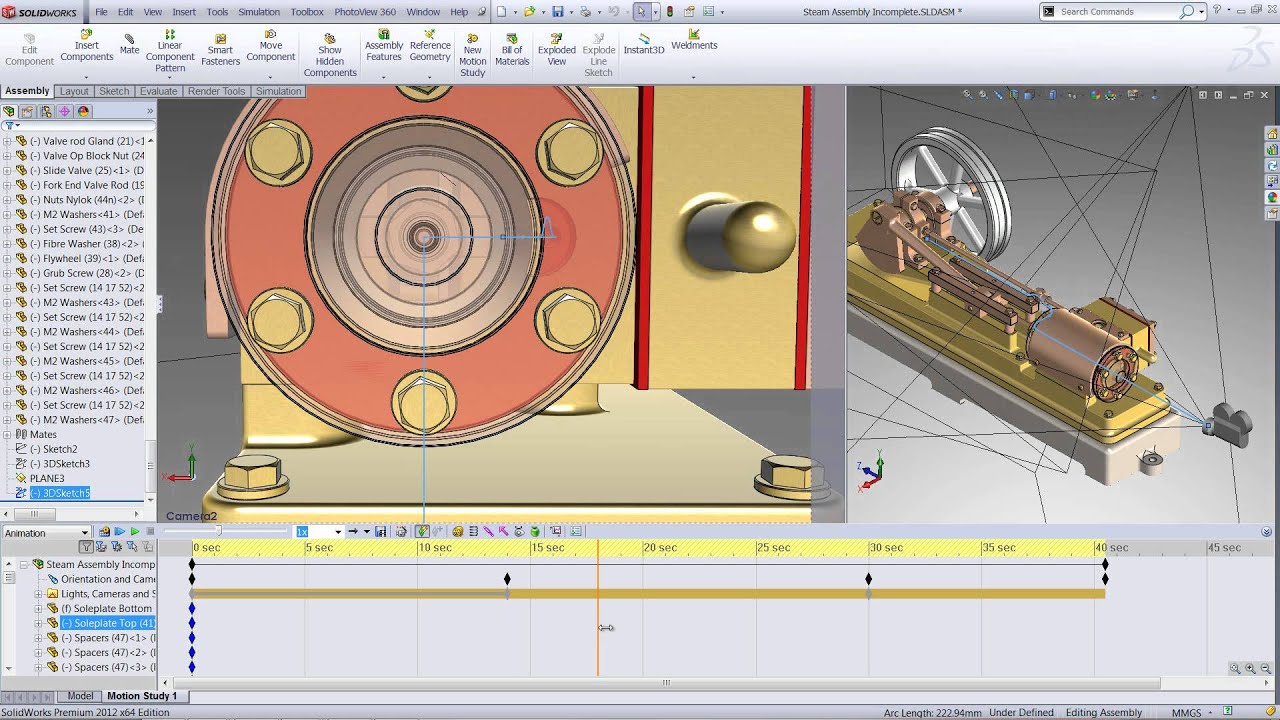Expand Soleplate Bottom in motion tree
Screen dimensions: 1280x720
pyautogui.click(x=39, y=608)
